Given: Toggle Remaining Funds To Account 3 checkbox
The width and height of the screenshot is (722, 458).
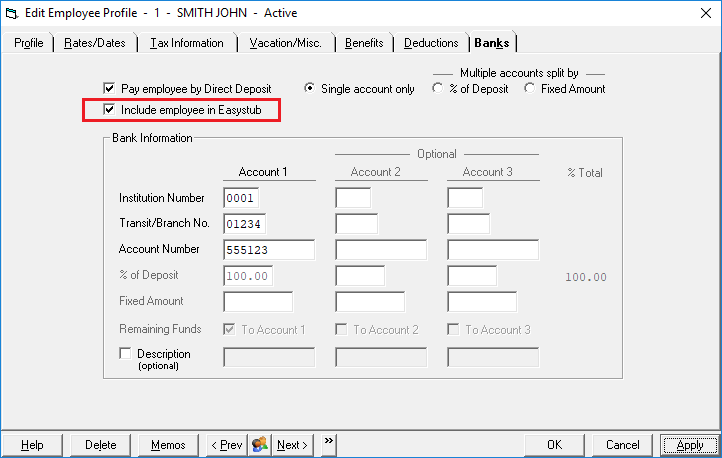Looking at the screenshot, I should point(453,329).
